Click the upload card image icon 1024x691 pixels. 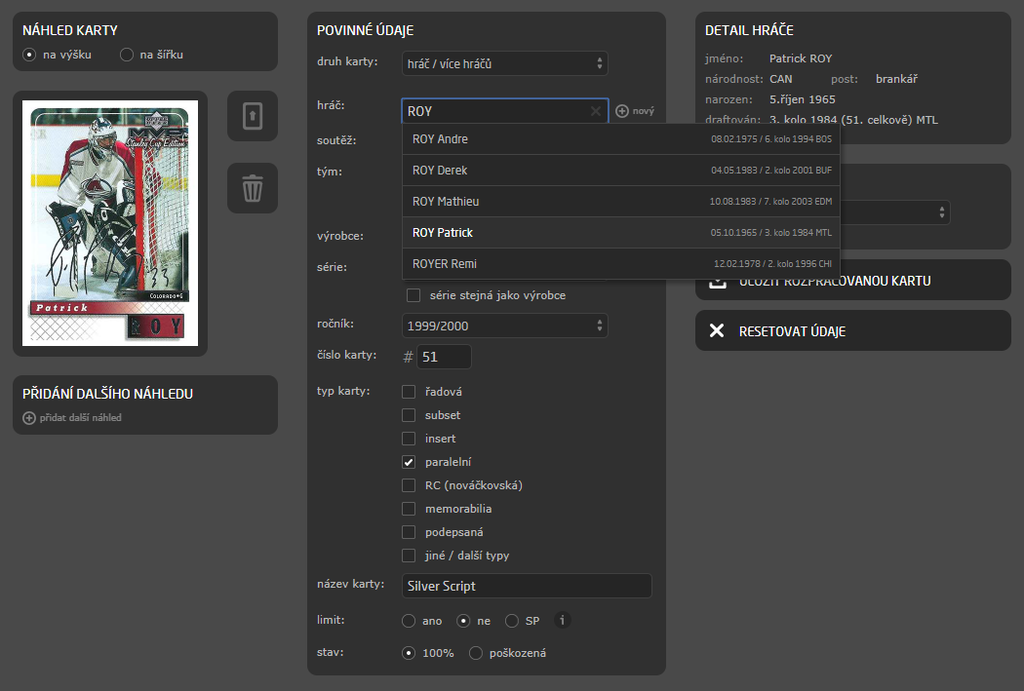[x=253, y=116]
